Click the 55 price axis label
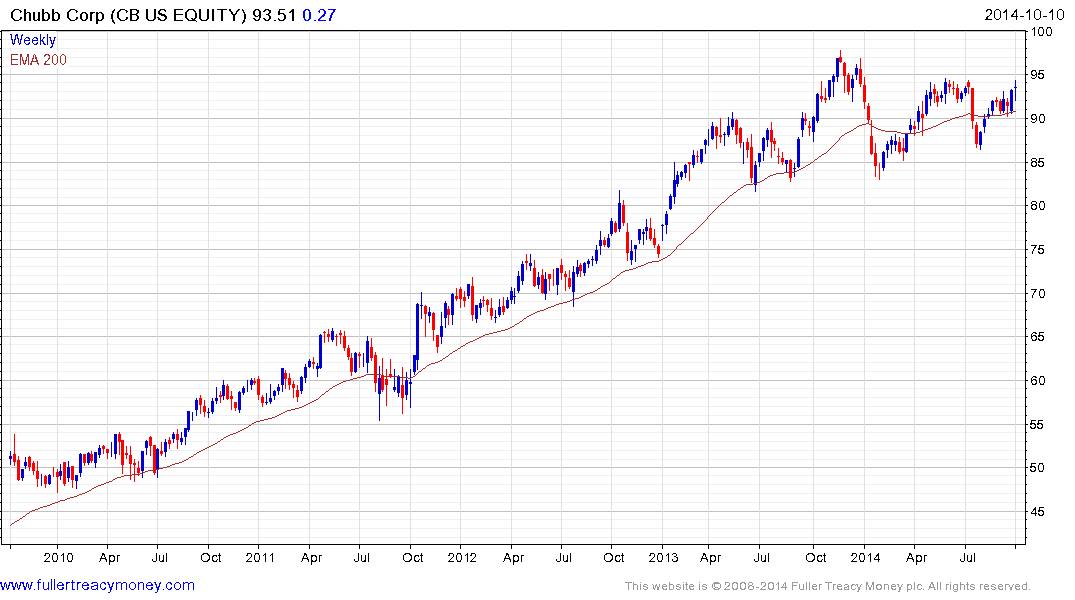Viewport: 1075px width, 600px height. tap(1039, 424)
